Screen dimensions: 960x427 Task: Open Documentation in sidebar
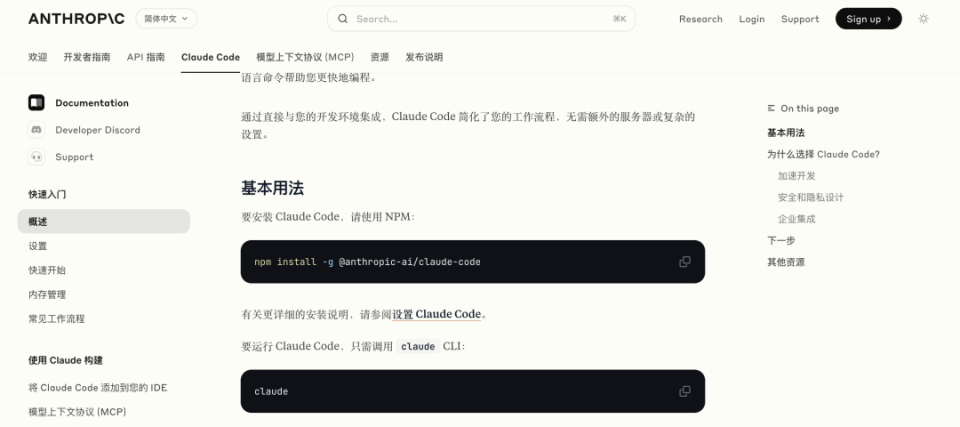(x=92, y=103)
